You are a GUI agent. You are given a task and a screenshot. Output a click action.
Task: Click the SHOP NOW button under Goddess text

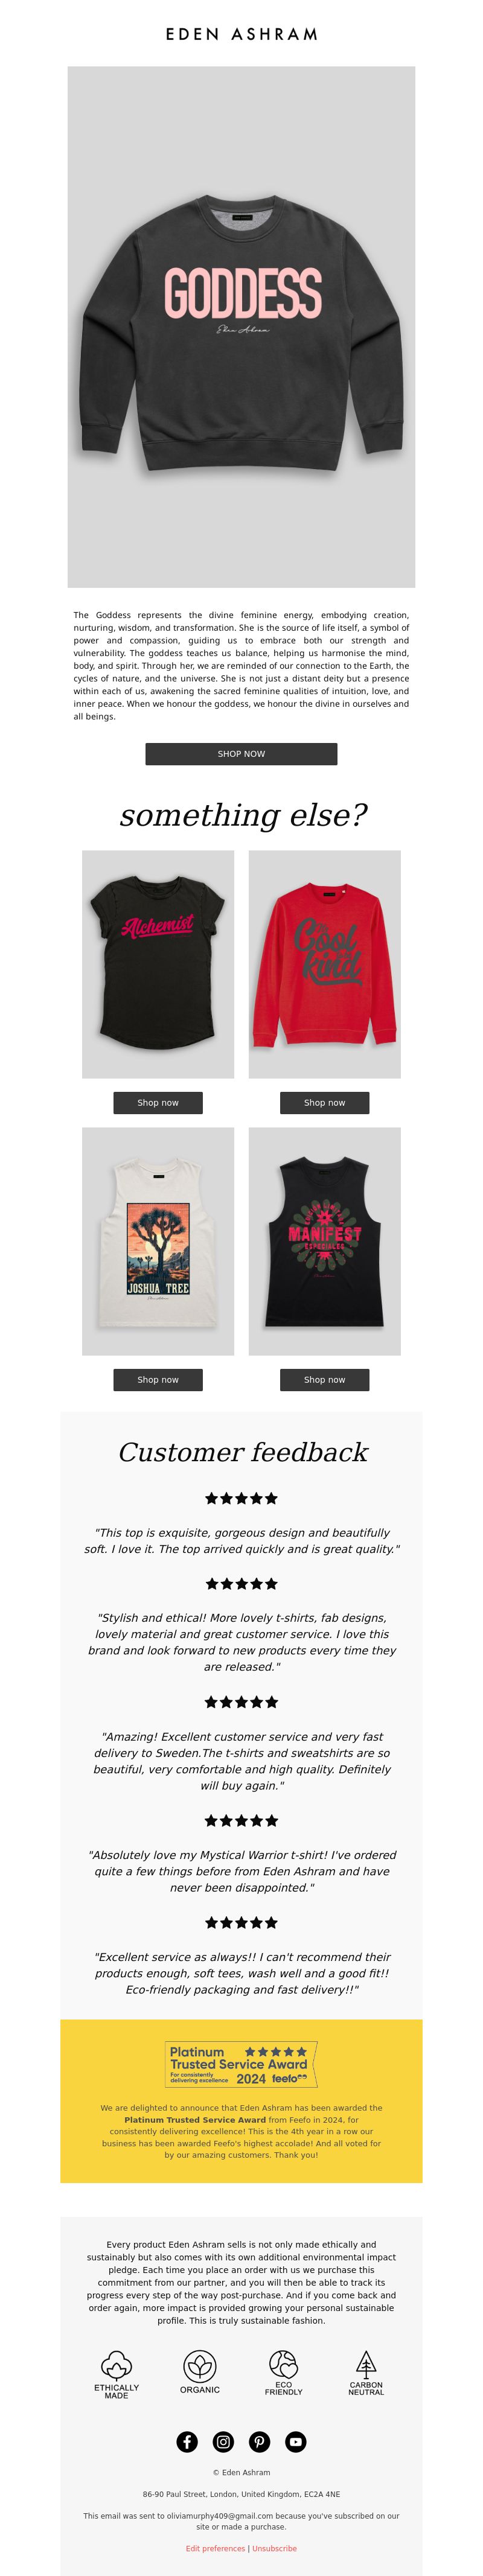(x=241, y=753)
